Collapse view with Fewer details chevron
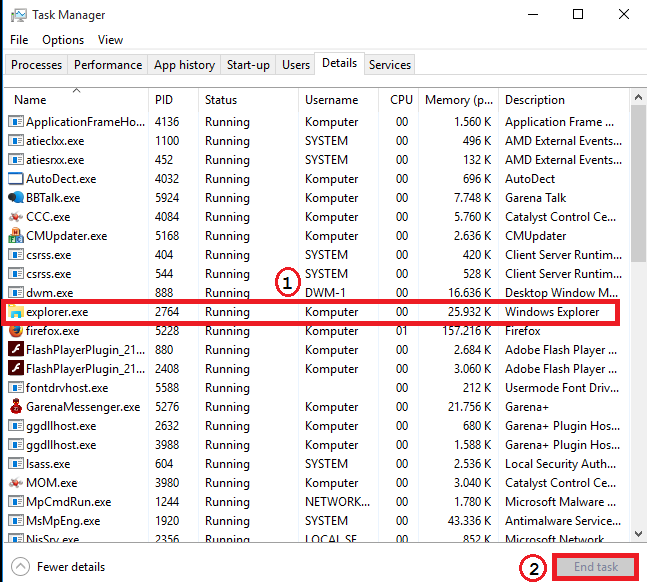The height and width of the screenshot is (582, 647). point(20,567)
